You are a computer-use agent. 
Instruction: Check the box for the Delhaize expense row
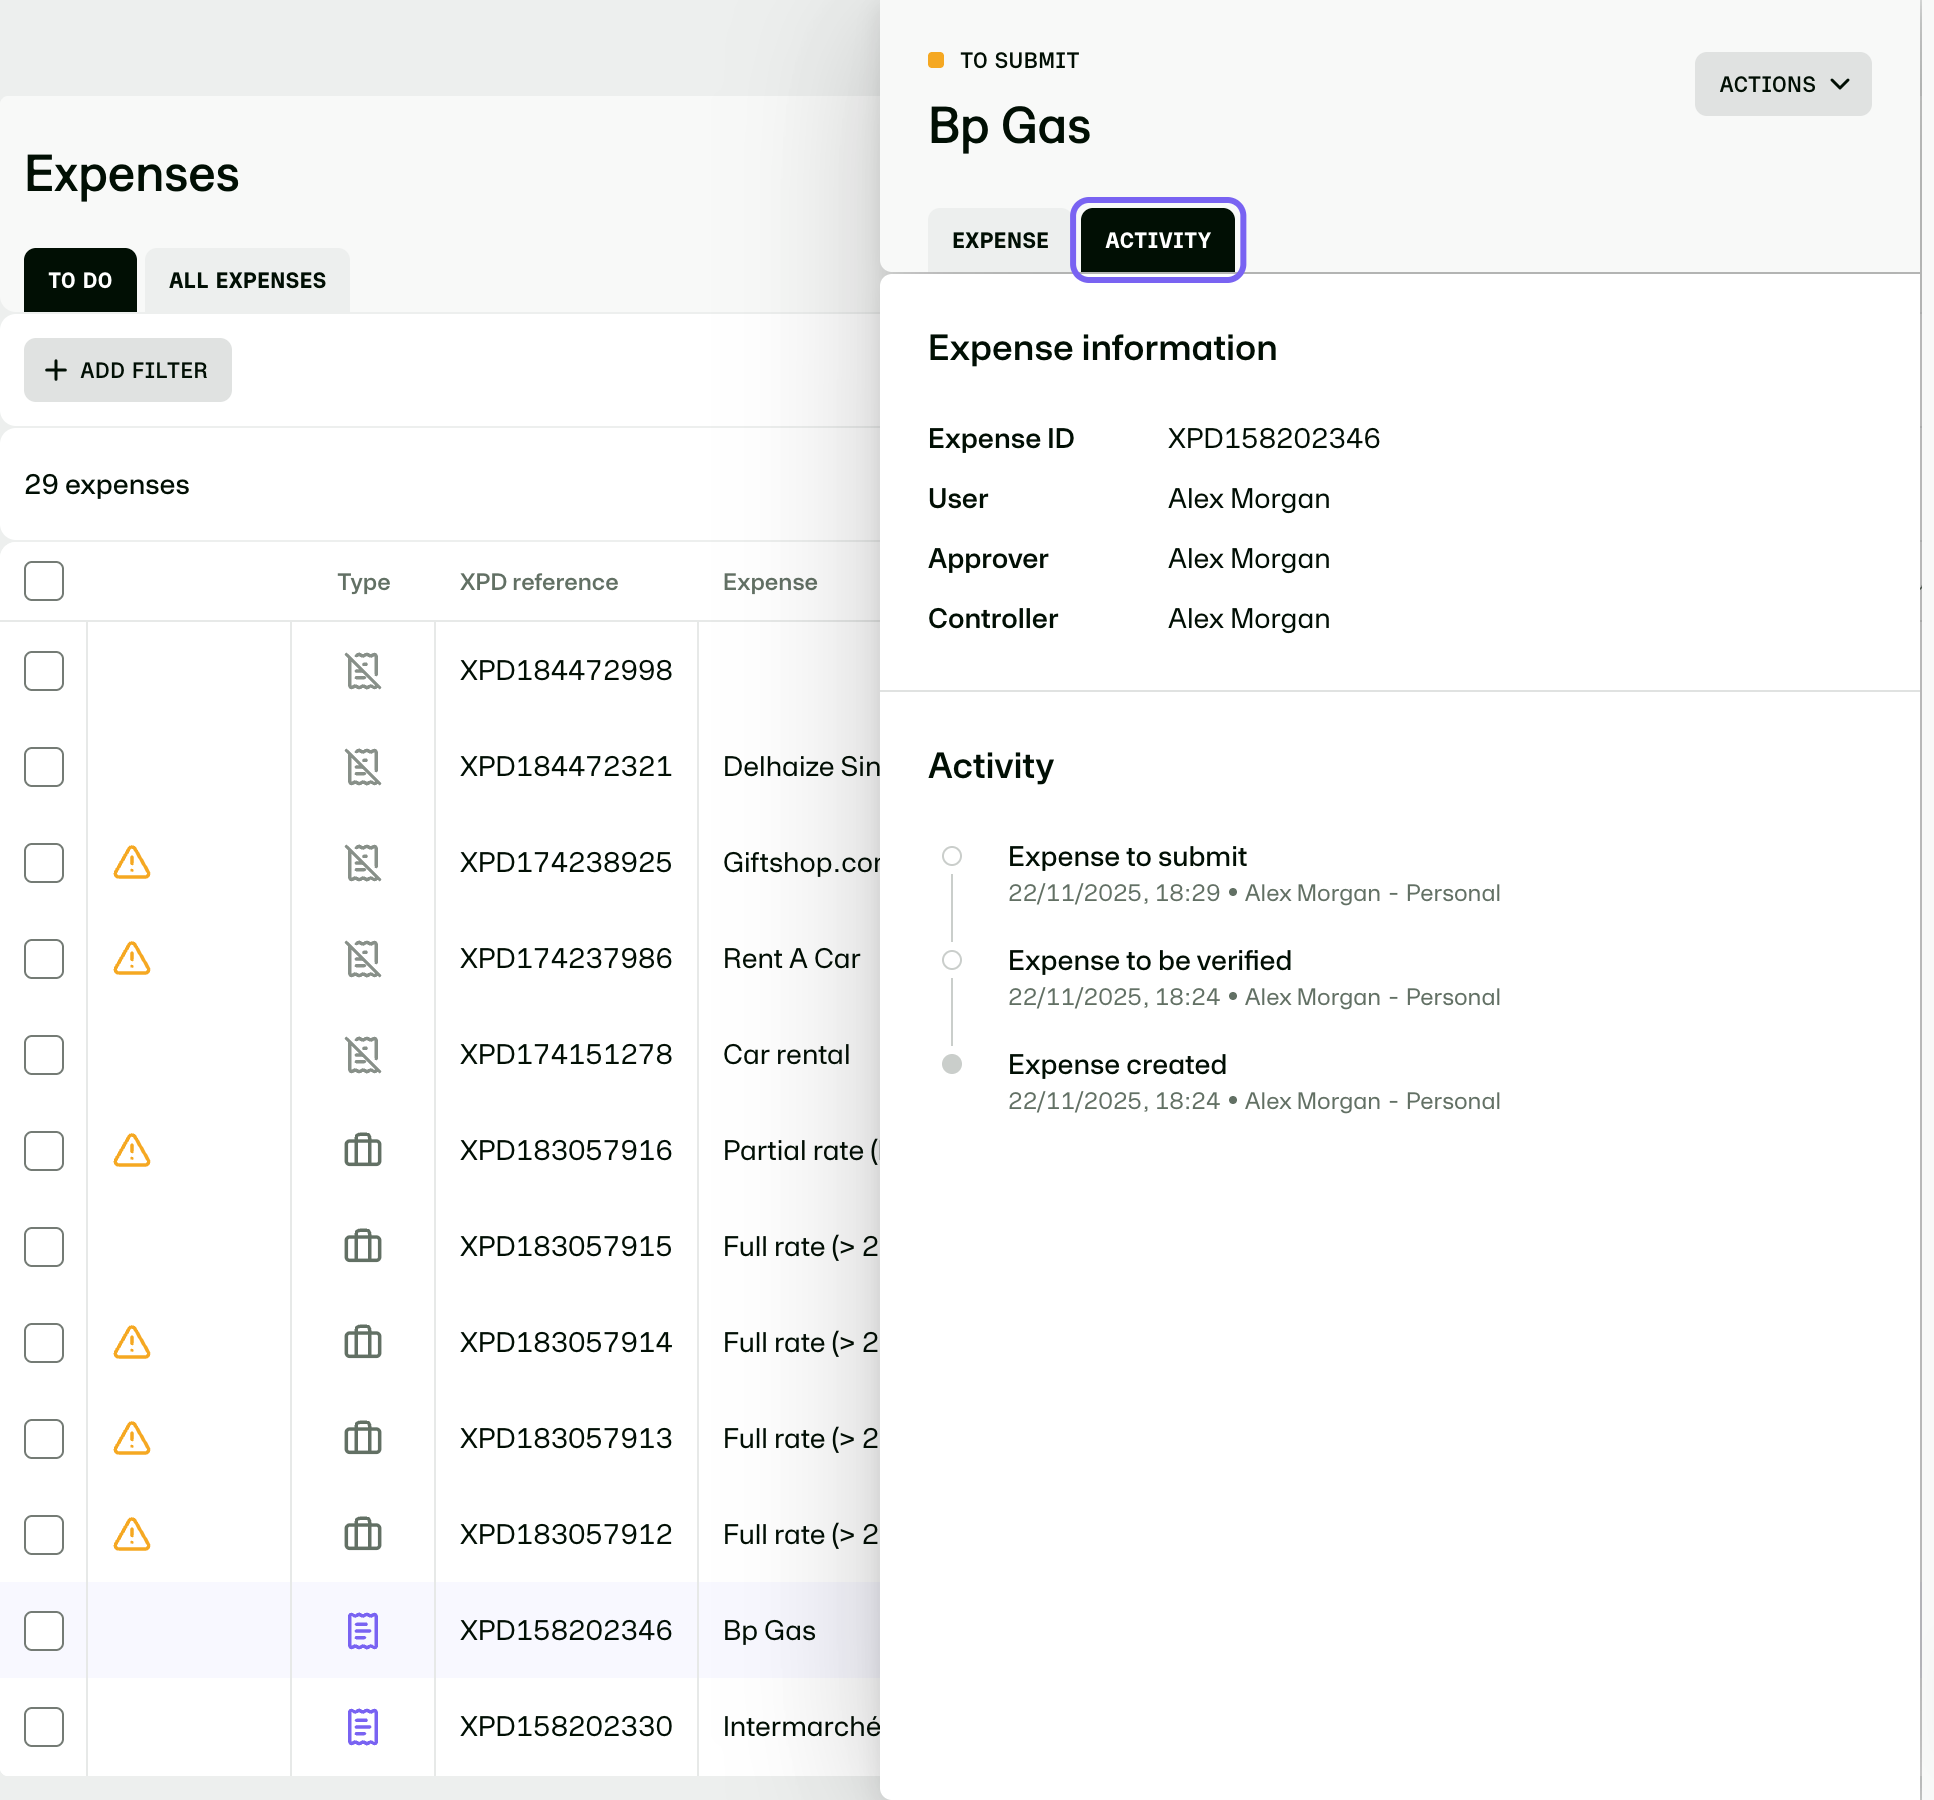click(44, 767)
